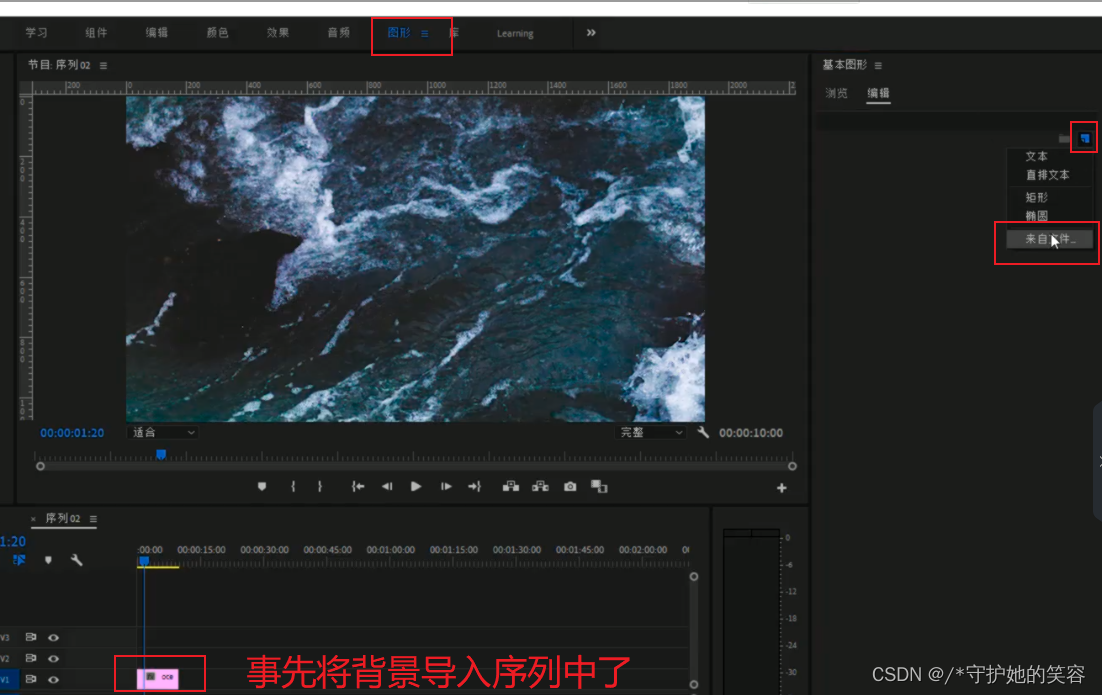The image size is (1102, 695).
Task: Click the top handle of the timeline vertical scrollbar
Action: click(x=694, y=576)
